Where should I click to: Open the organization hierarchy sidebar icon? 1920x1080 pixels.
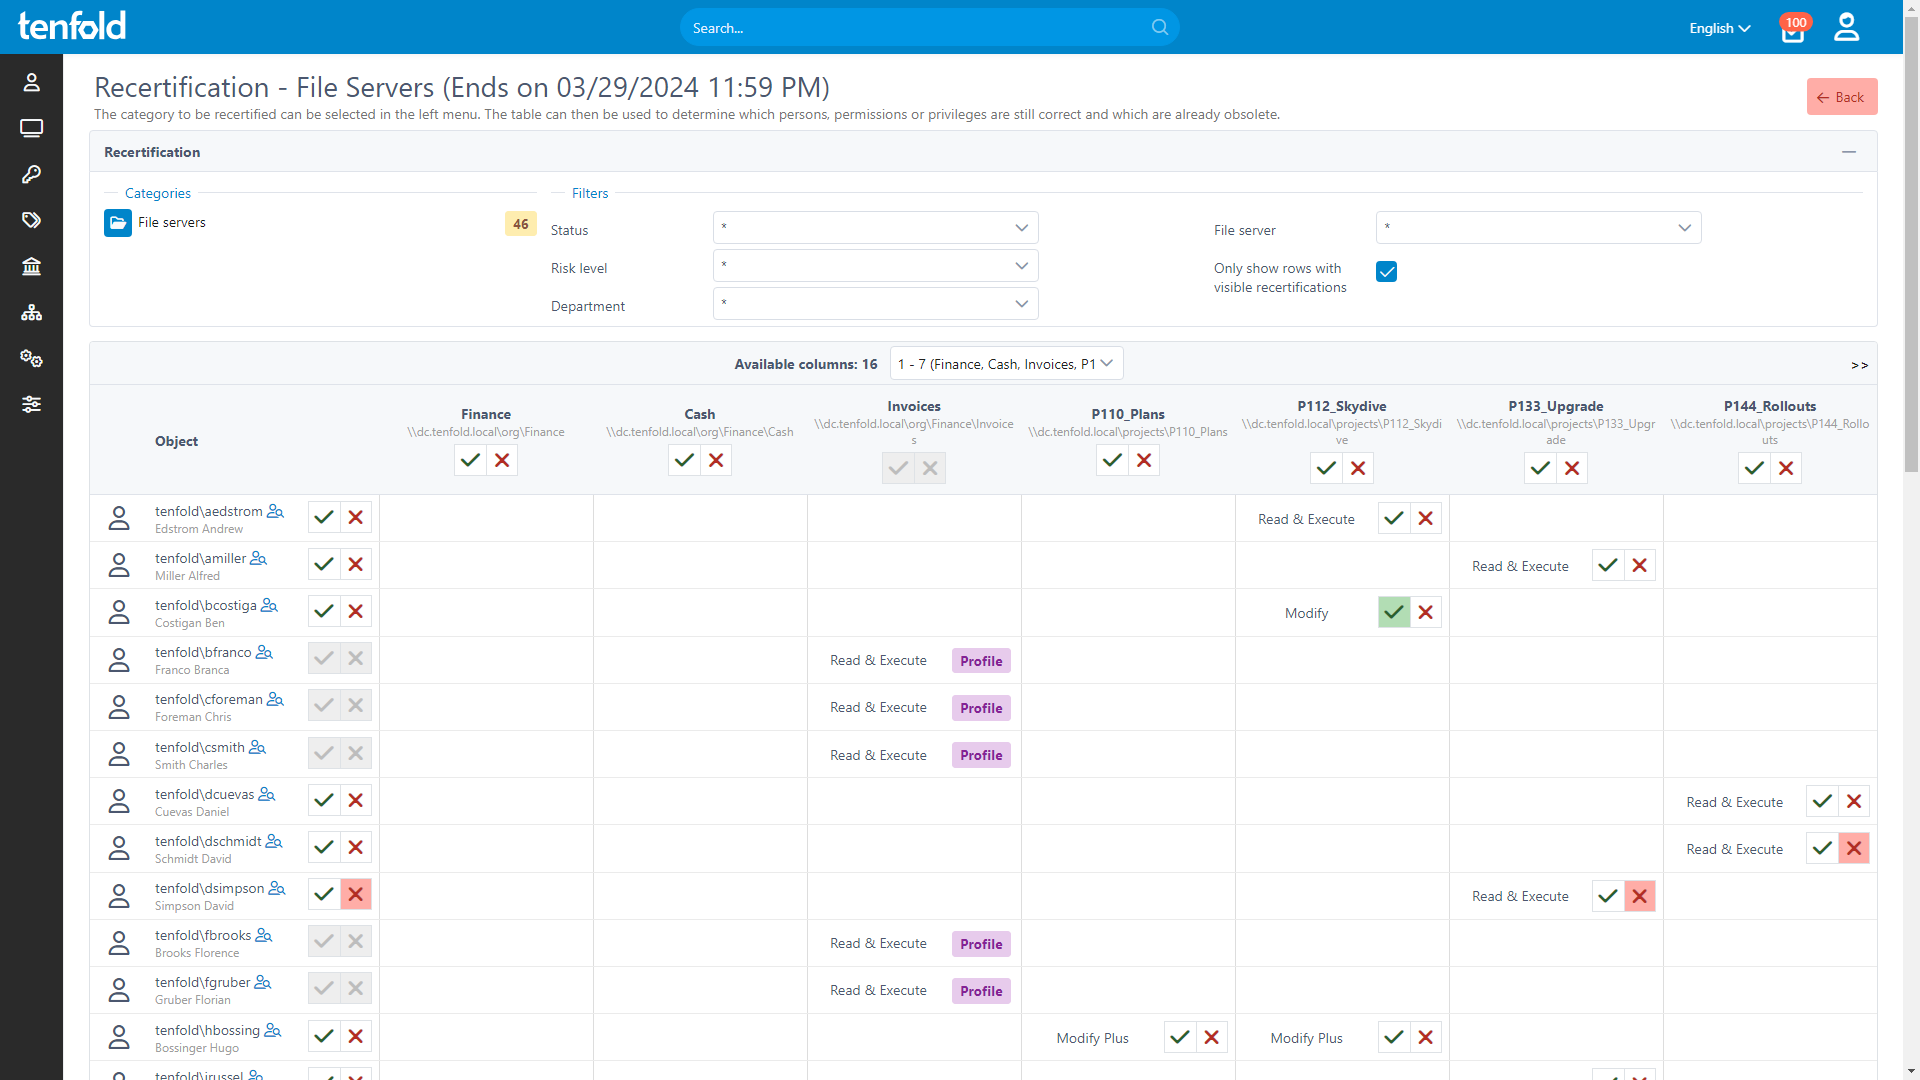click(x=31, y=313)
